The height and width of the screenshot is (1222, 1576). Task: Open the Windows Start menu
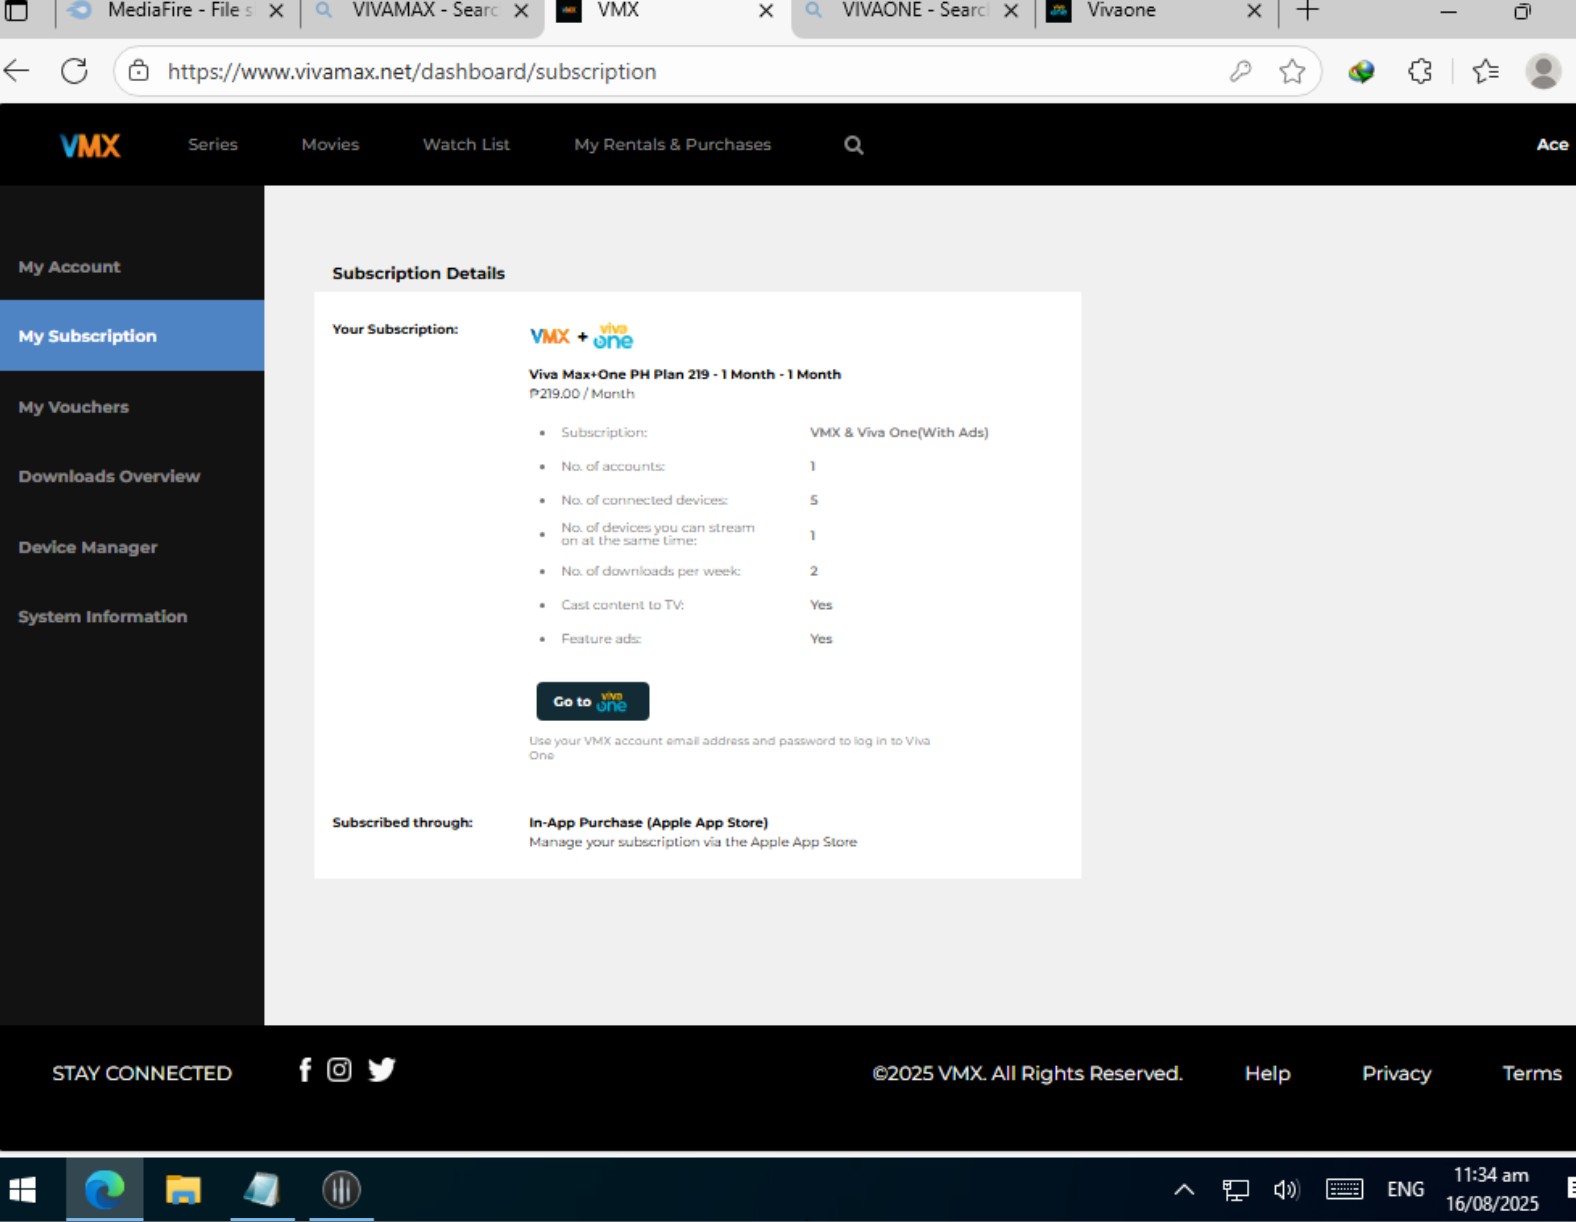22,1190
